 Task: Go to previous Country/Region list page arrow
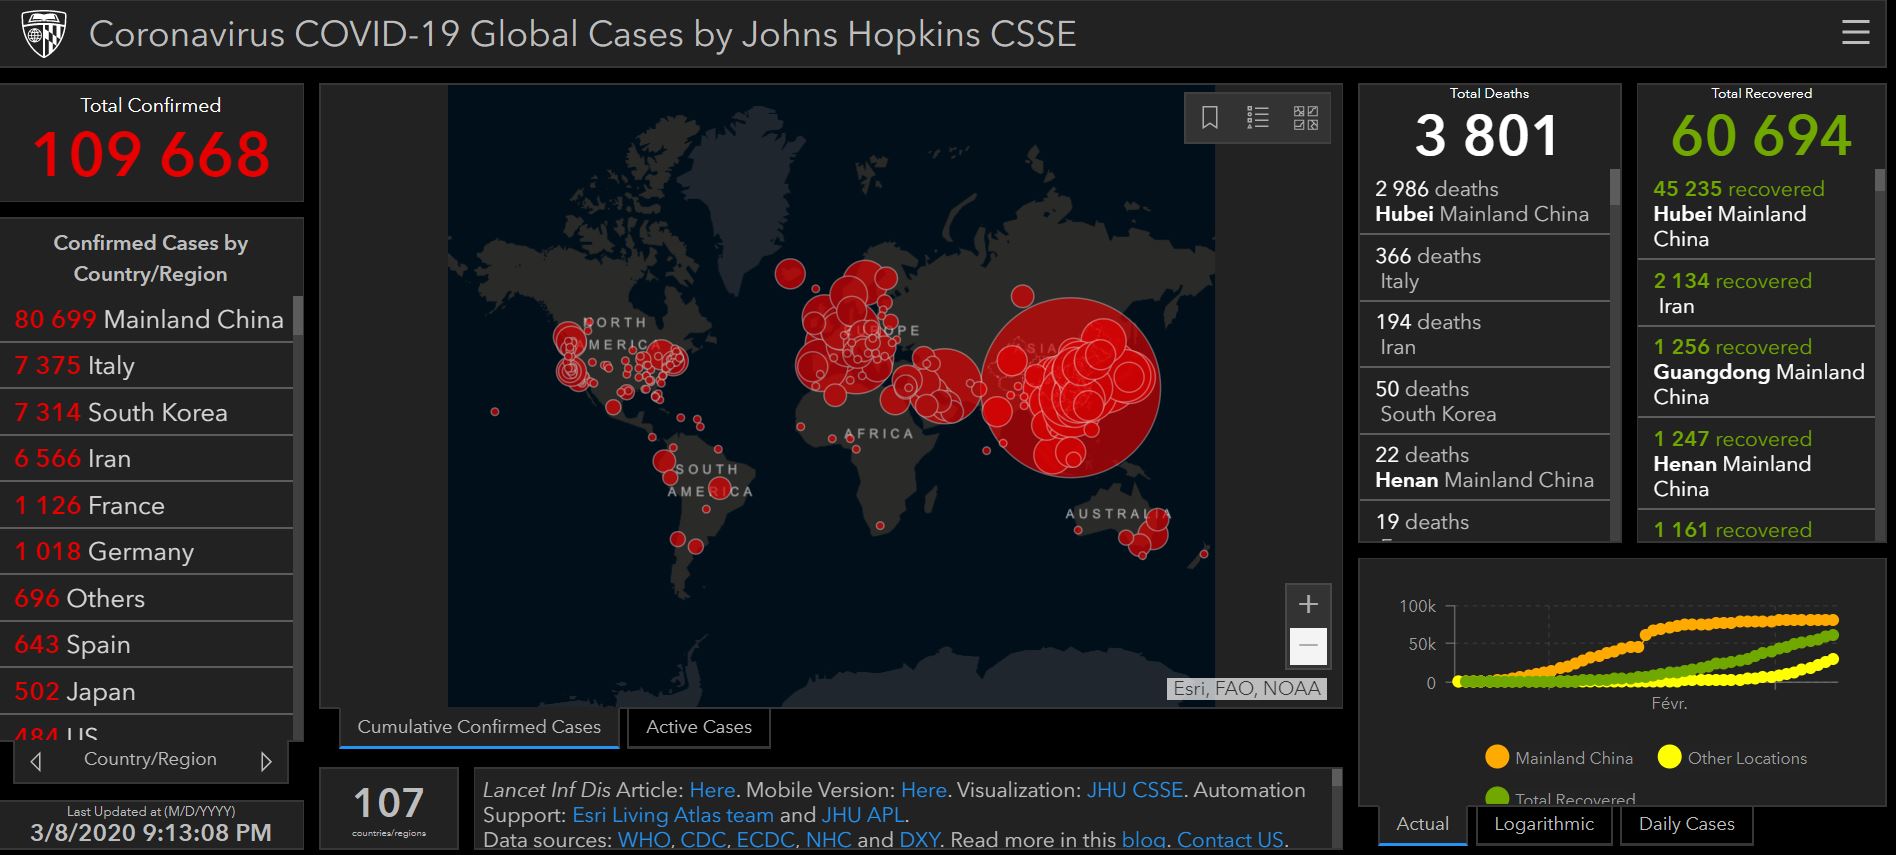(36, 761)
